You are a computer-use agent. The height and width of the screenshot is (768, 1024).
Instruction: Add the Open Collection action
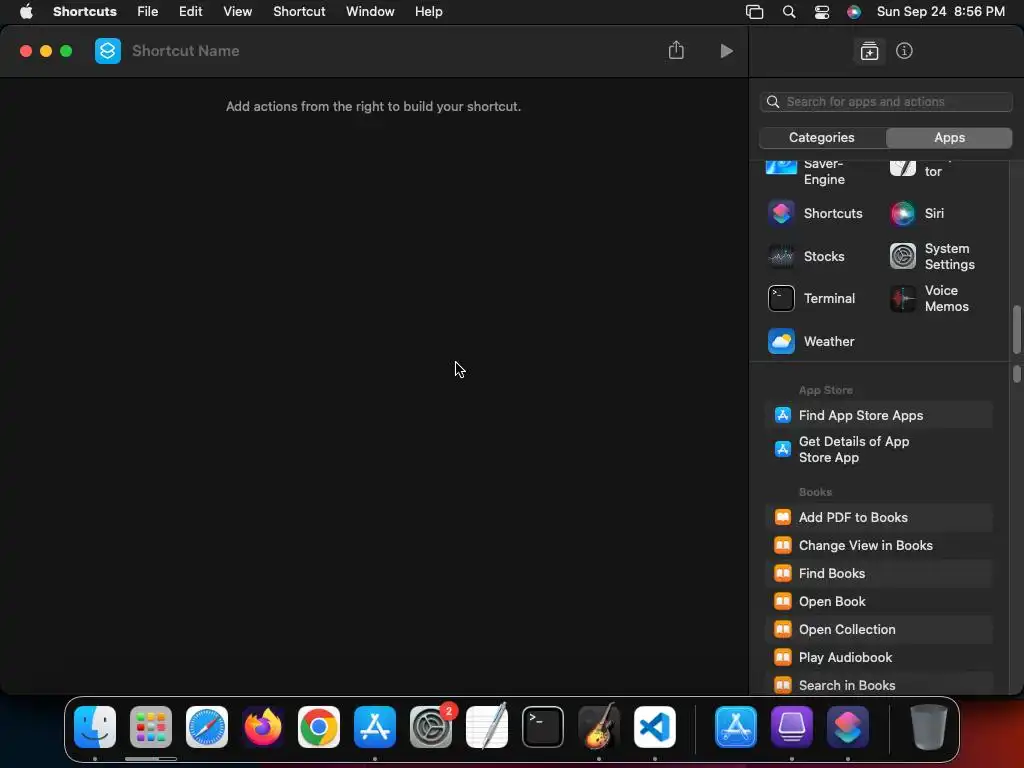(879, 630)
